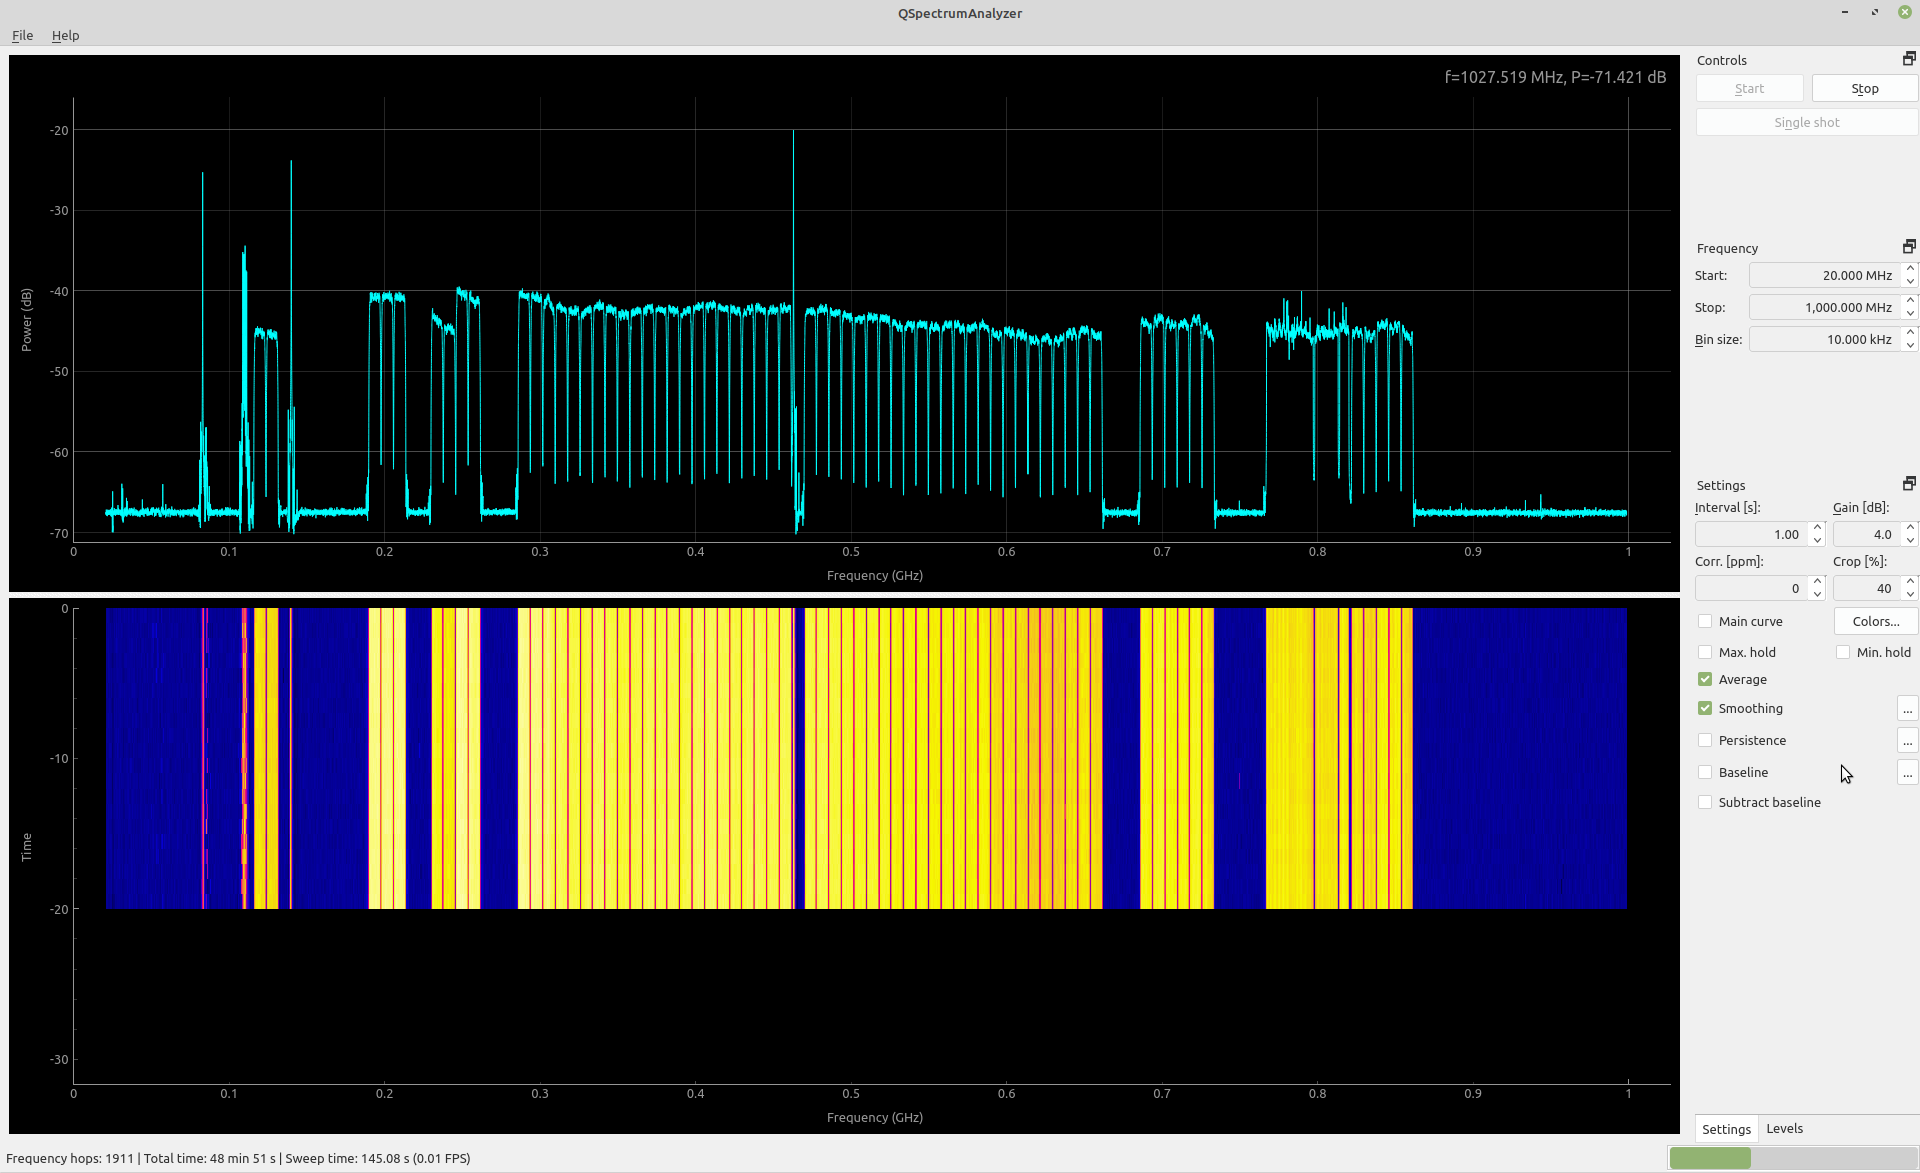This screenshot has height=1173, width=1920.
Task: Open the Colors... dialog button
Action: 1875,621
